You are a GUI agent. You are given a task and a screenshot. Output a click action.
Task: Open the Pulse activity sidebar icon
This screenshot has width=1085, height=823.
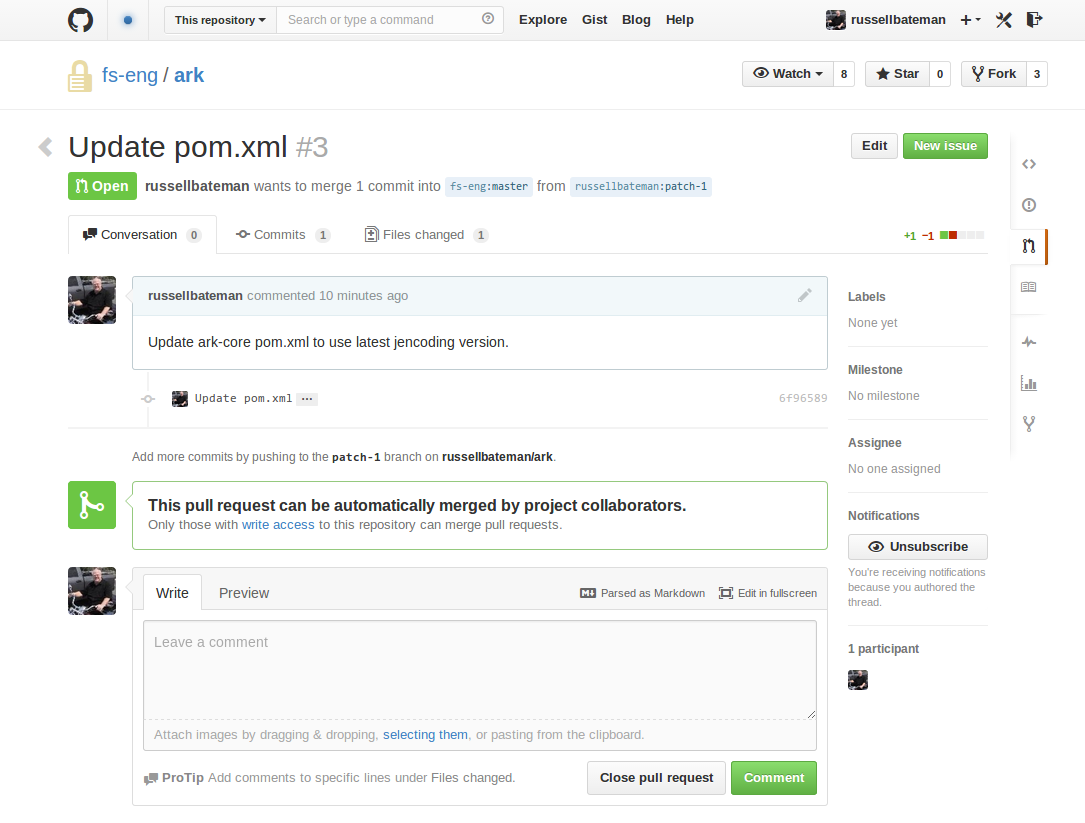coord(1029,342)
